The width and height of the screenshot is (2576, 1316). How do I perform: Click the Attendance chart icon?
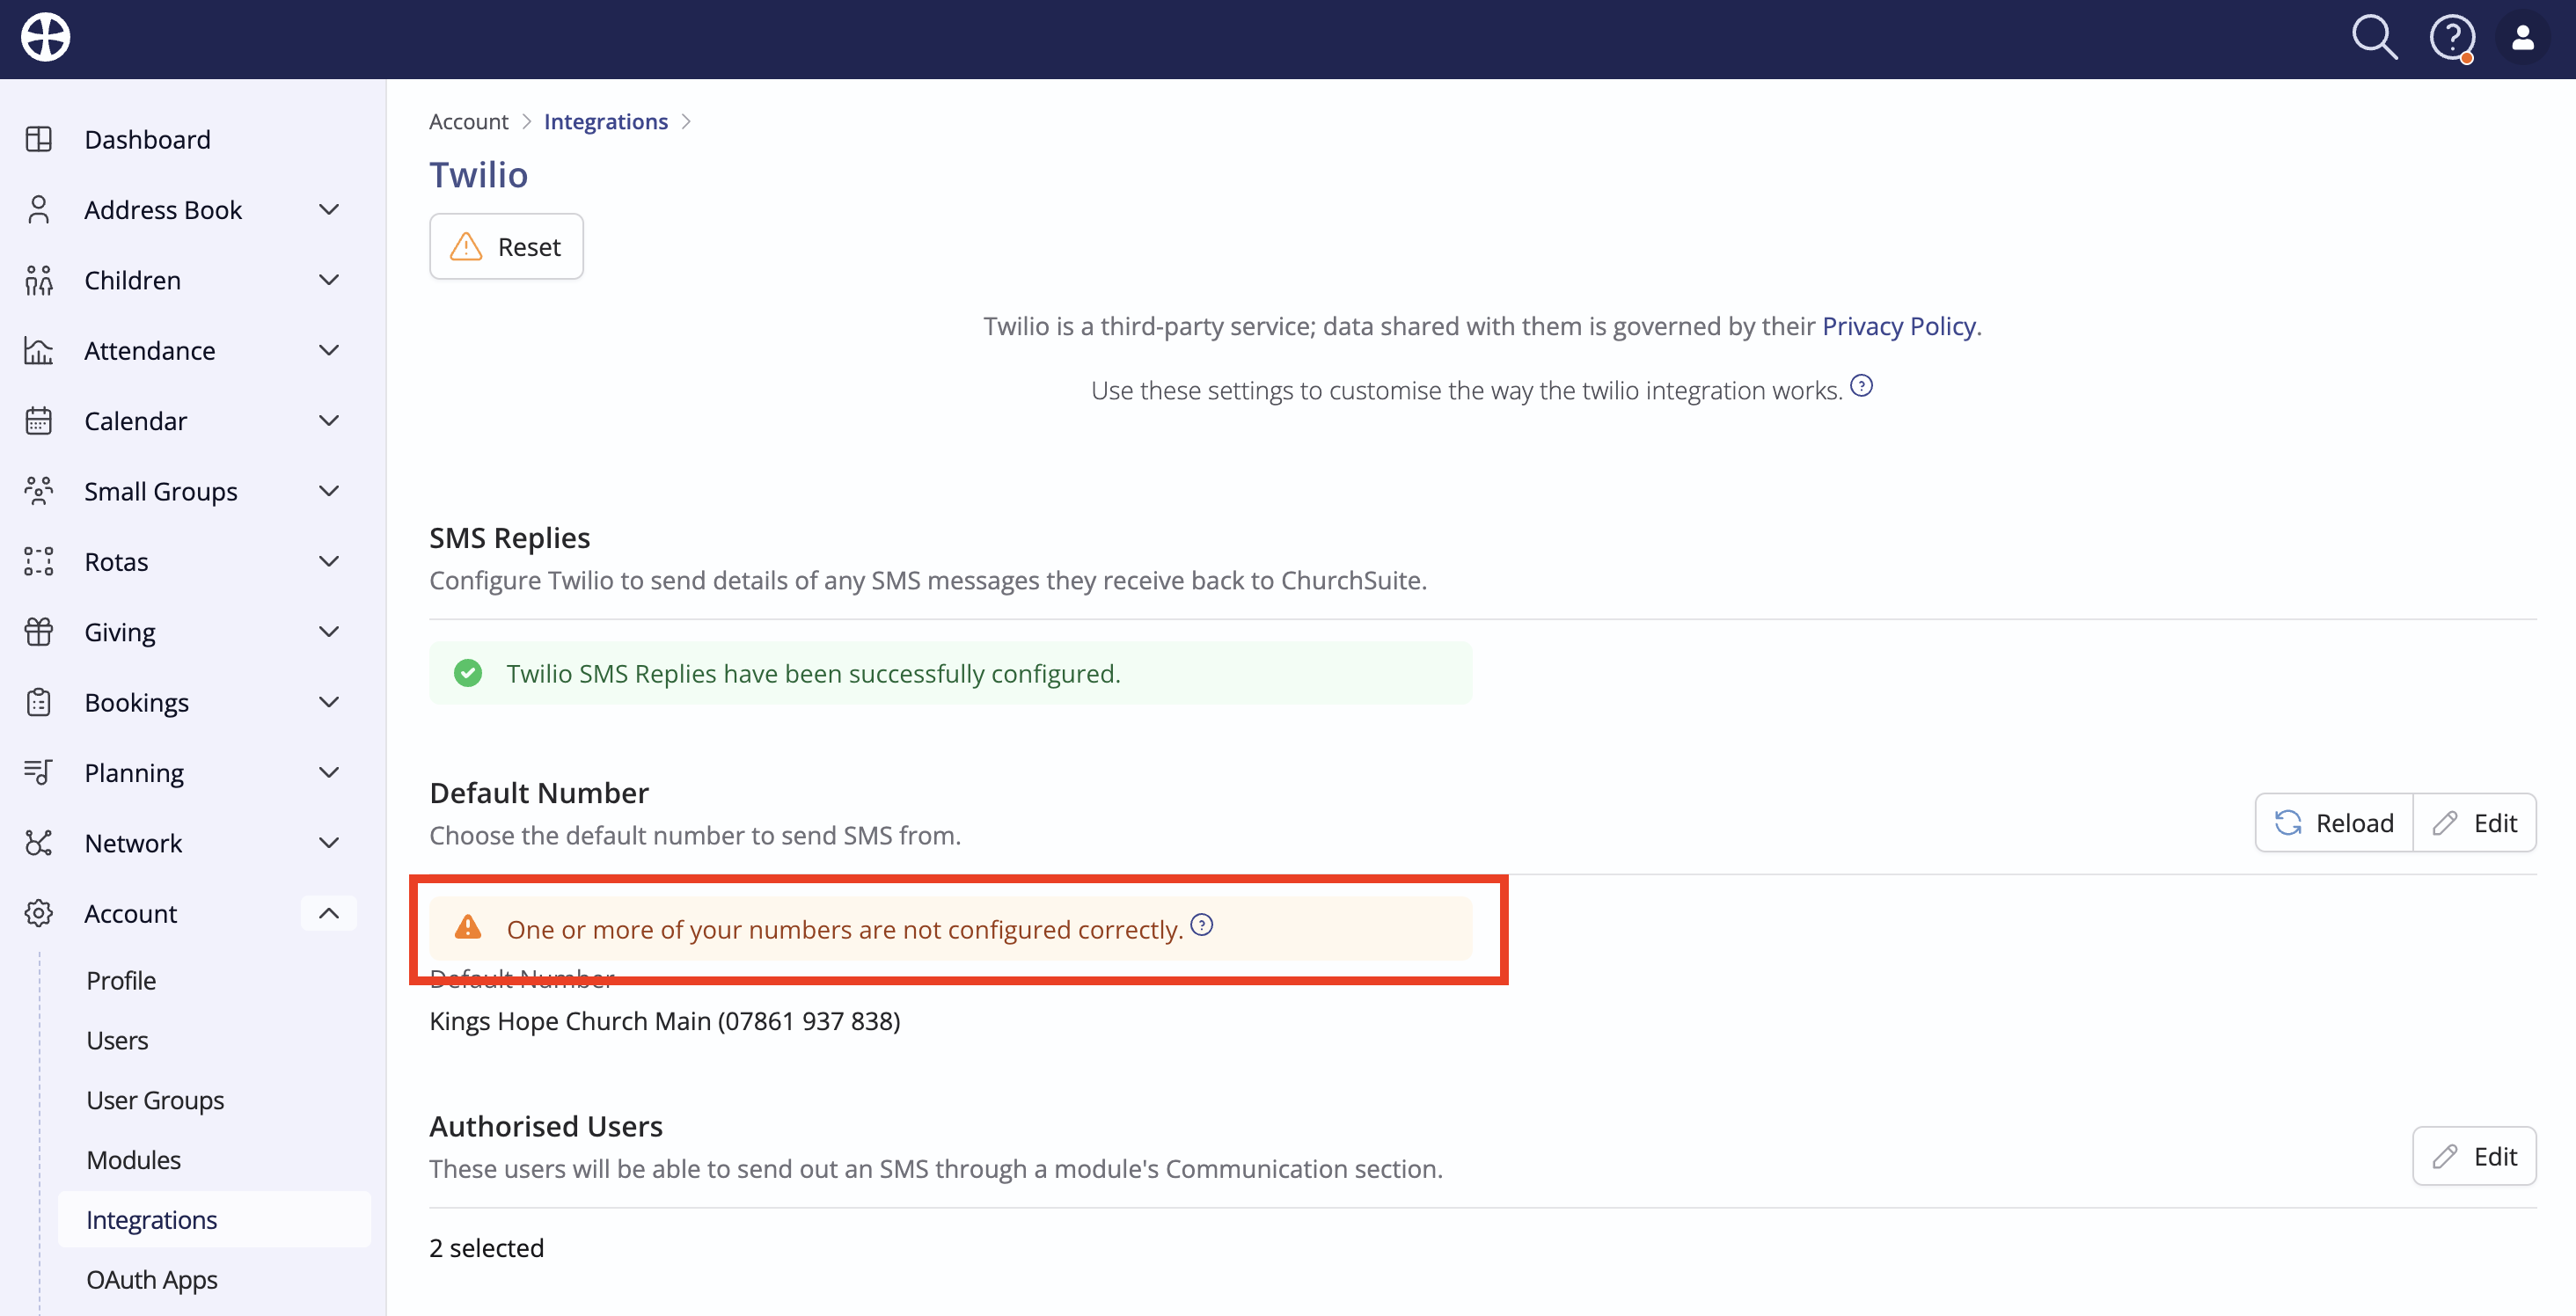point(39,350)
